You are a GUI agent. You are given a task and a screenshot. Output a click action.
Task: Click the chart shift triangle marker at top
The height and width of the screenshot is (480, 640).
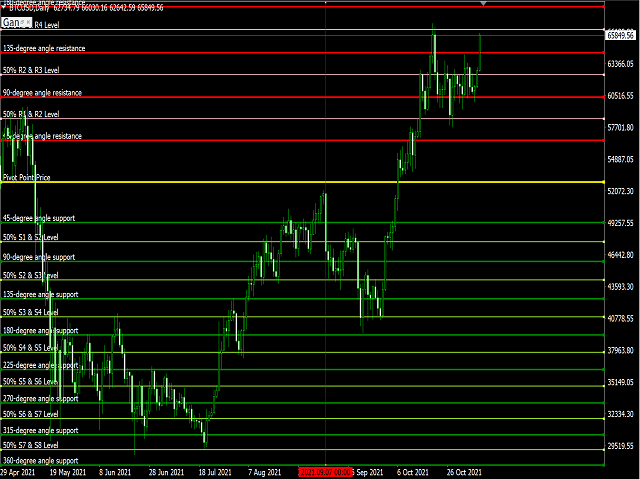pos(484,4)
